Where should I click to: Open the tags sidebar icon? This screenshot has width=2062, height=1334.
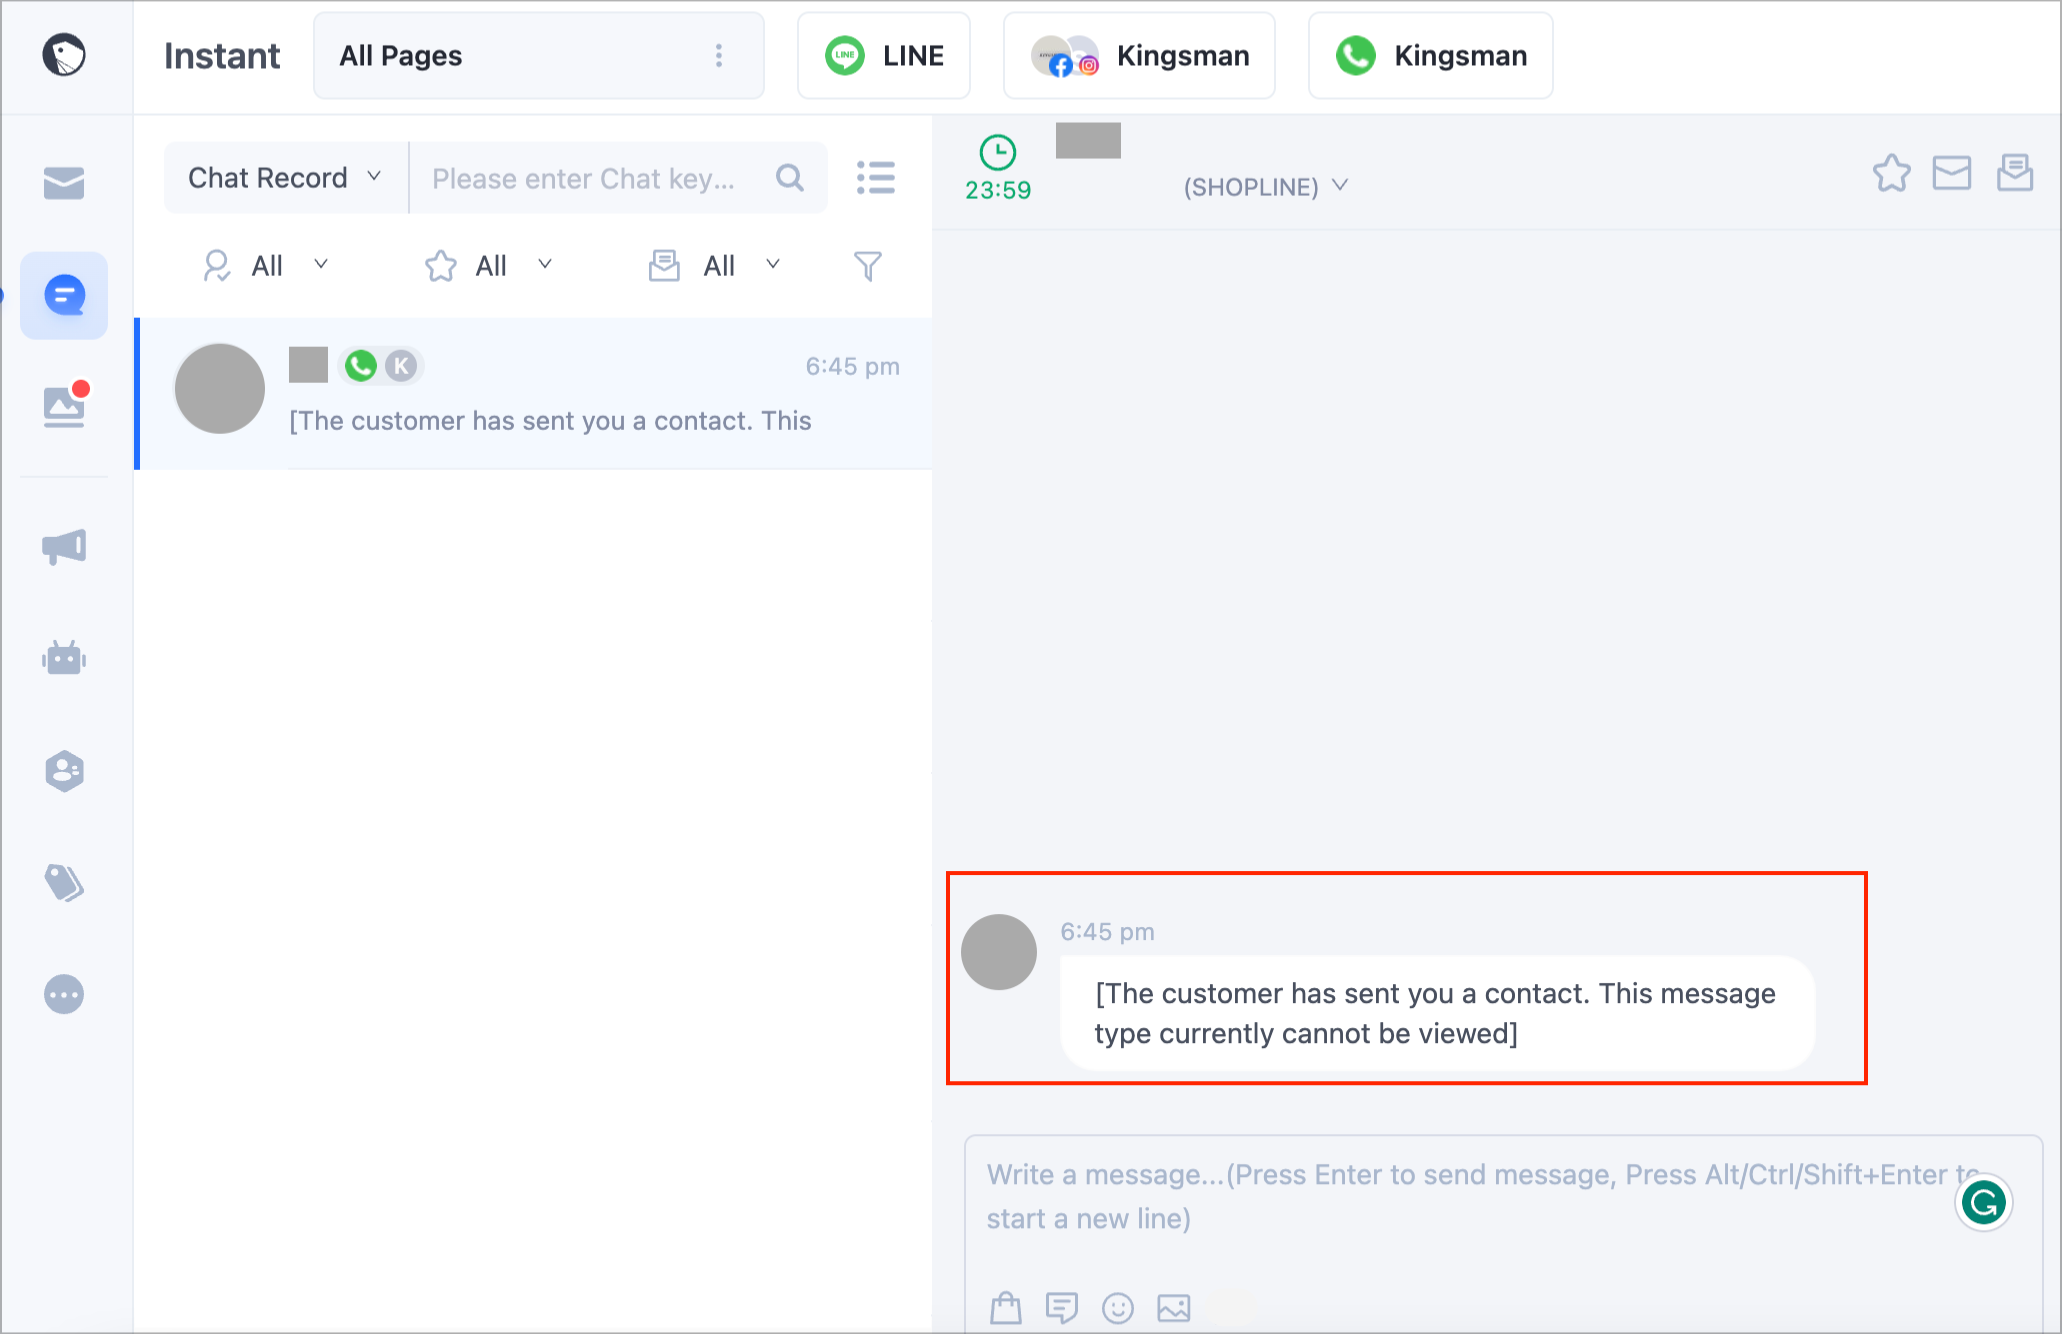(64, 882)
